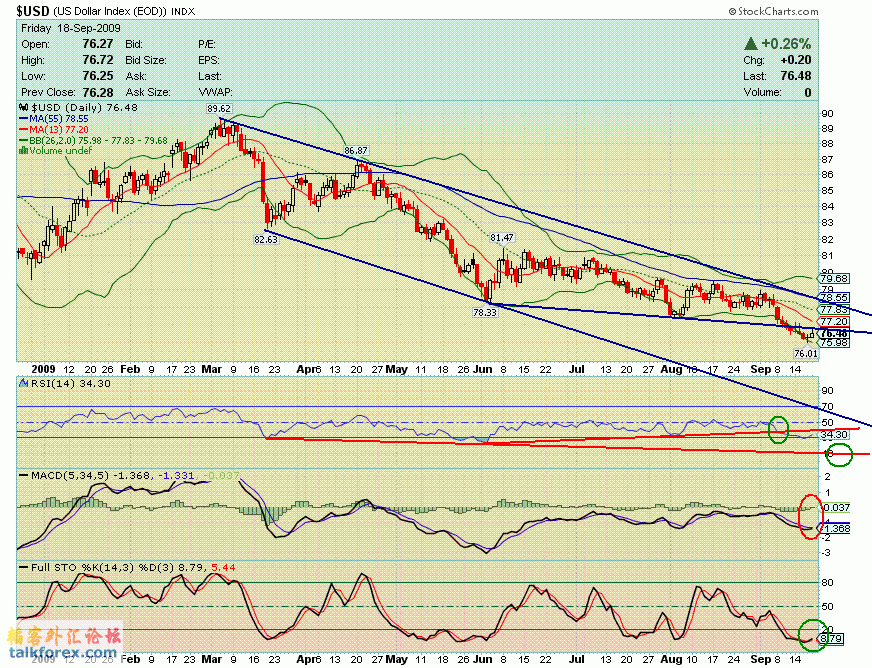Click the -1.368 MACD axis tag
Image resolution: width=872 pixels, height=668 pixels.
click(x=836, y=528)
